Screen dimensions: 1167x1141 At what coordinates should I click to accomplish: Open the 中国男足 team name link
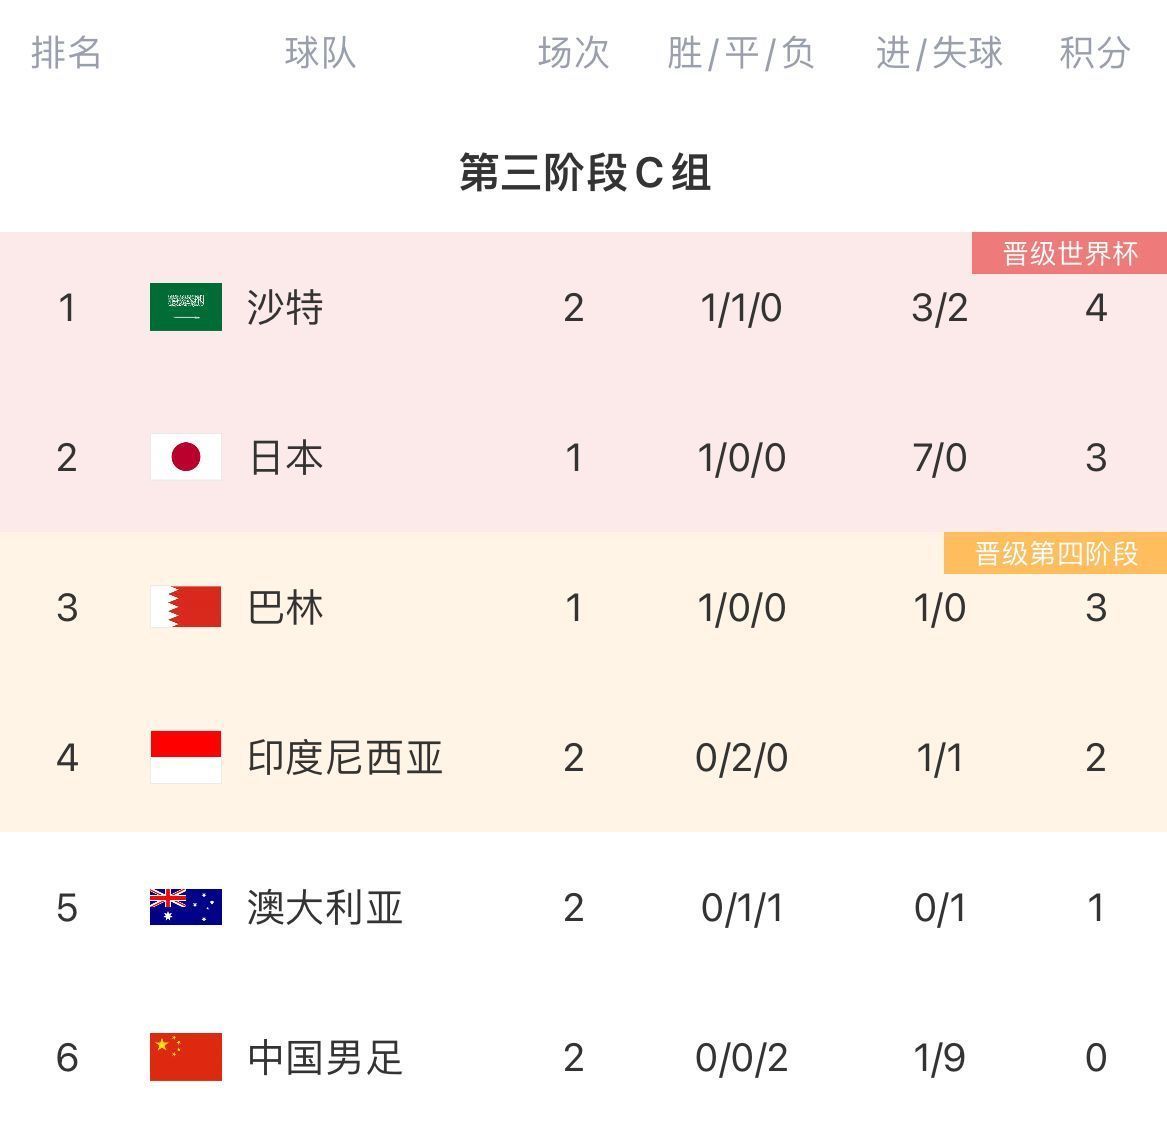point(325,1057)
